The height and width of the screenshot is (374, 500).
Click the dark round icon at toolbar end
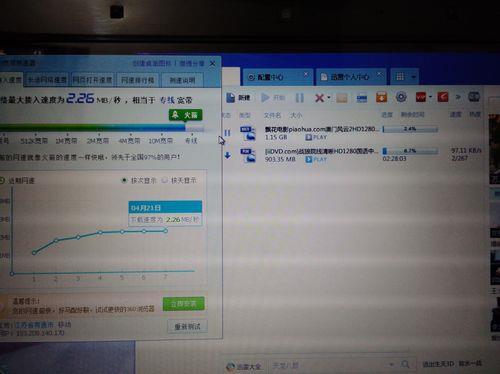(474, 97)
